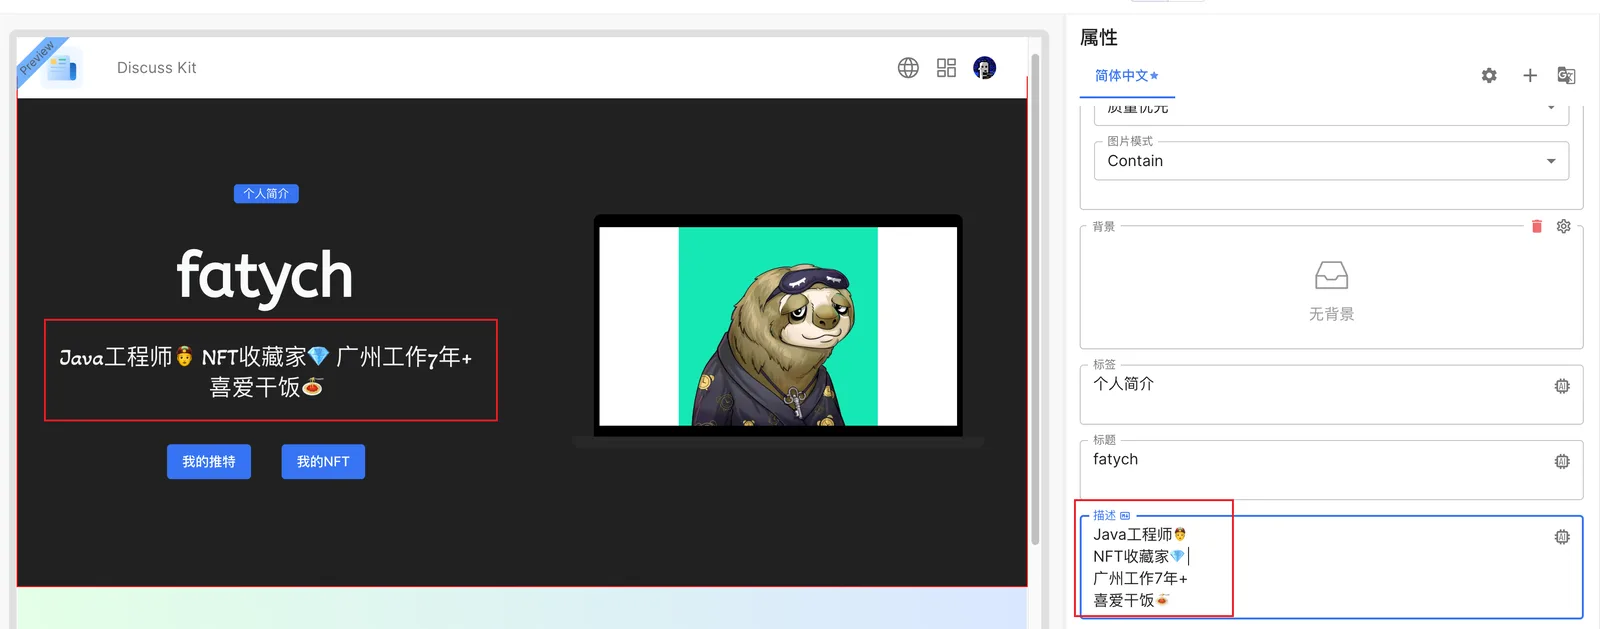The width and height of the screenshot is (1600, 629).
Task: Open the language globe icon in preview header
Action: pos(908,68)
